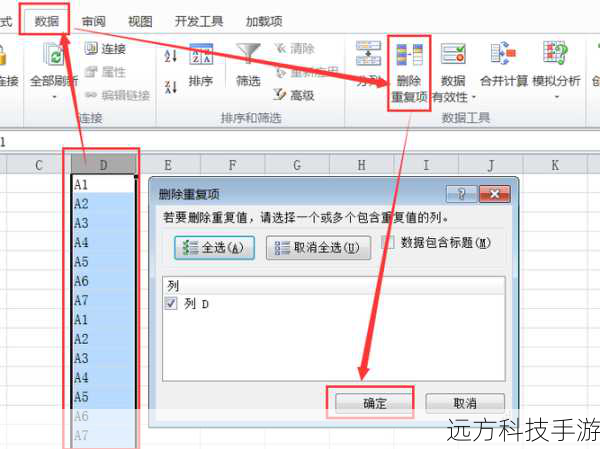
Task: Click the 全选(A) select all button
Action: click(x=214, y=248)
